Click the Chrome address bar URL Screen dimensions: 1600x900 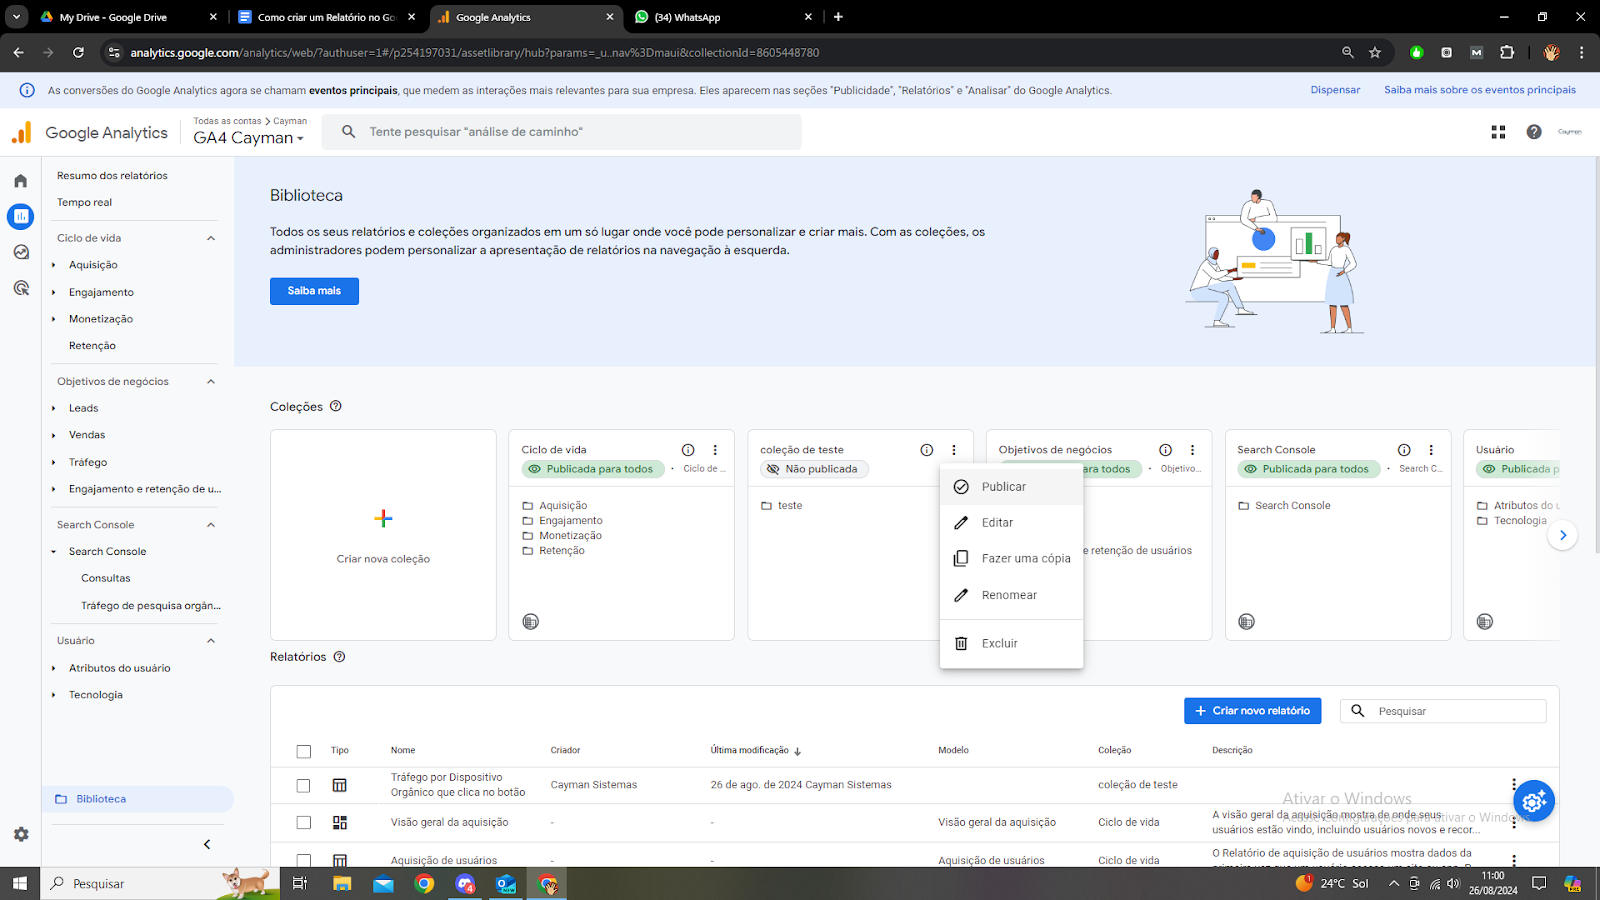tap(474, 52)
